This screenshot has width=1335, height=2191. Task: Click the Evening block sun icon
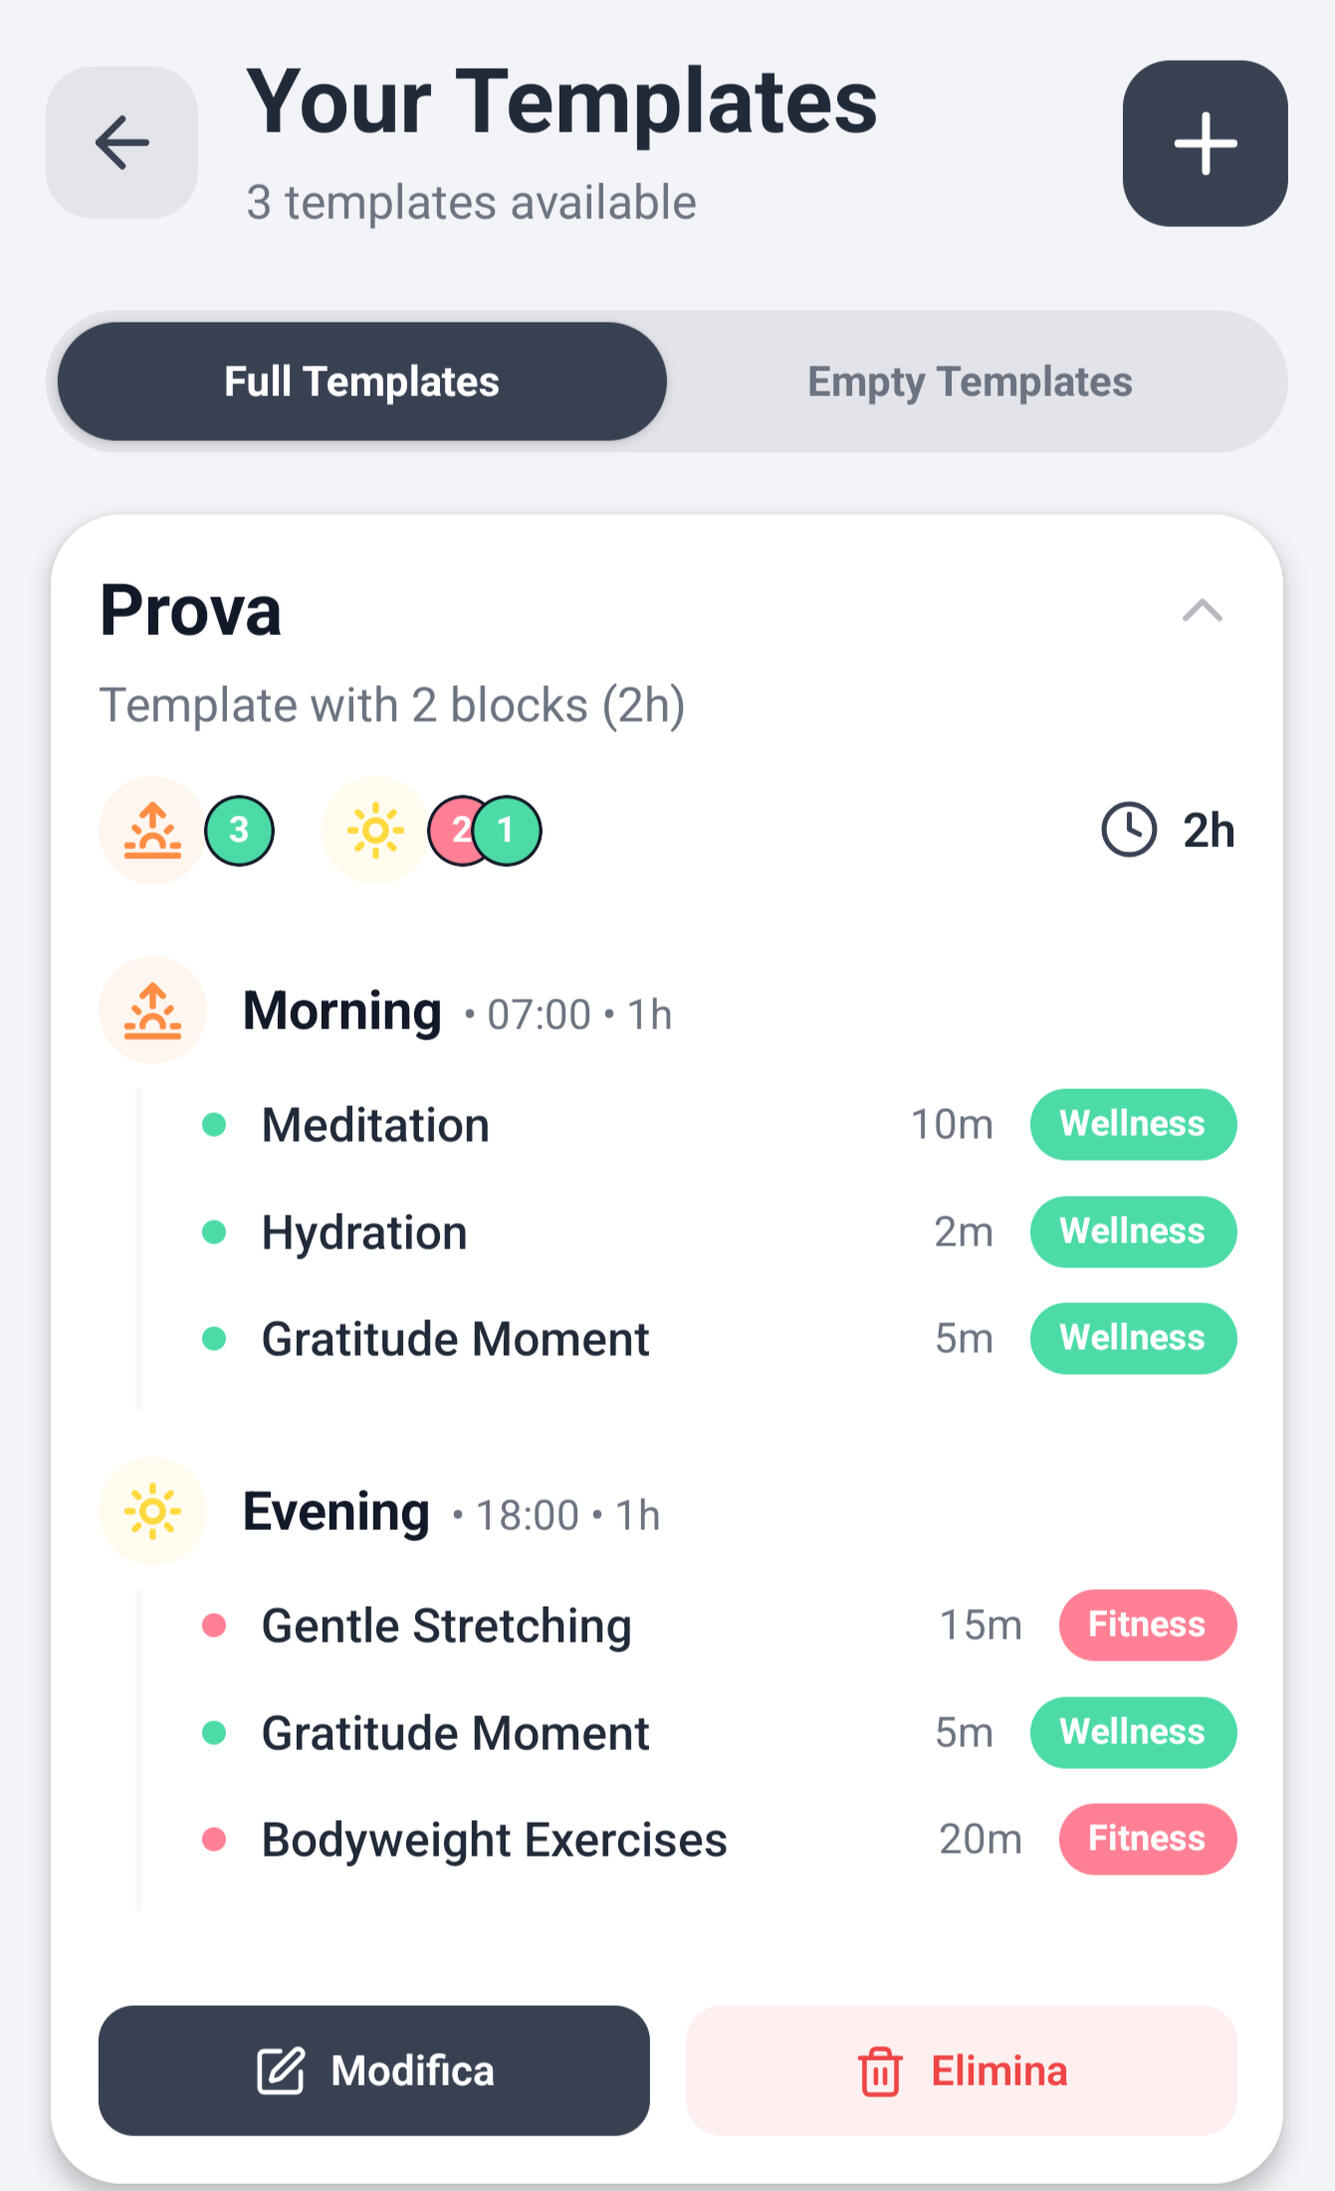(x=152, y=1511)
